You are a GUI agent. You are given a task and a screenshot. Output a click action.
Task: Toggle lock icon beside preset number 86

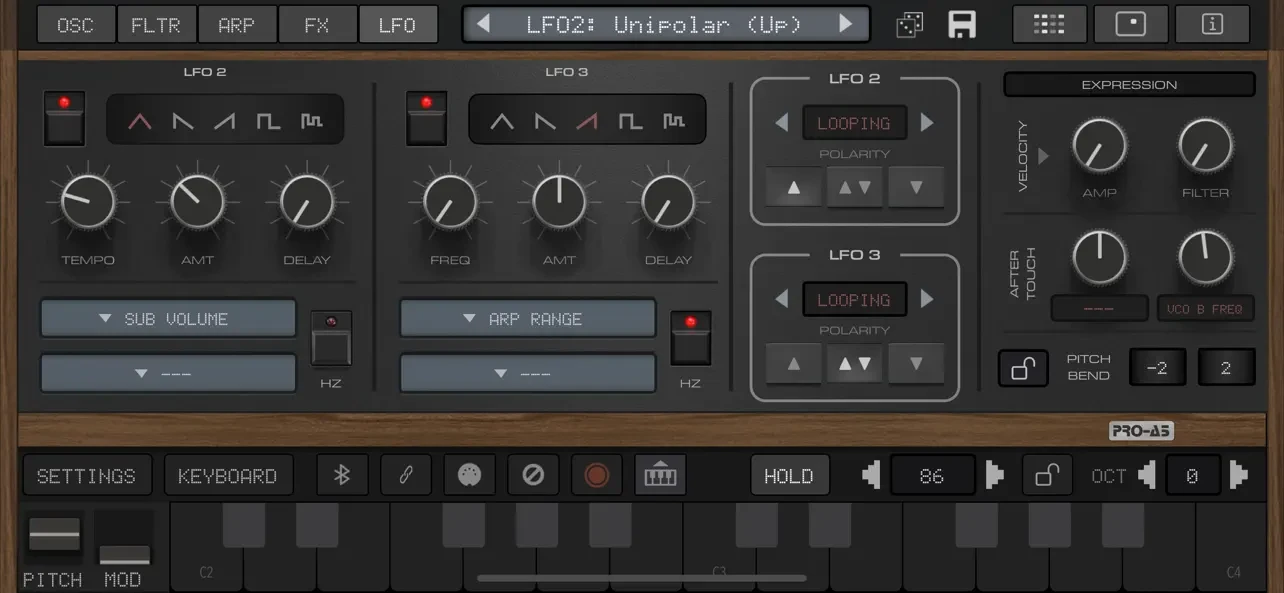pos(1047,475)
